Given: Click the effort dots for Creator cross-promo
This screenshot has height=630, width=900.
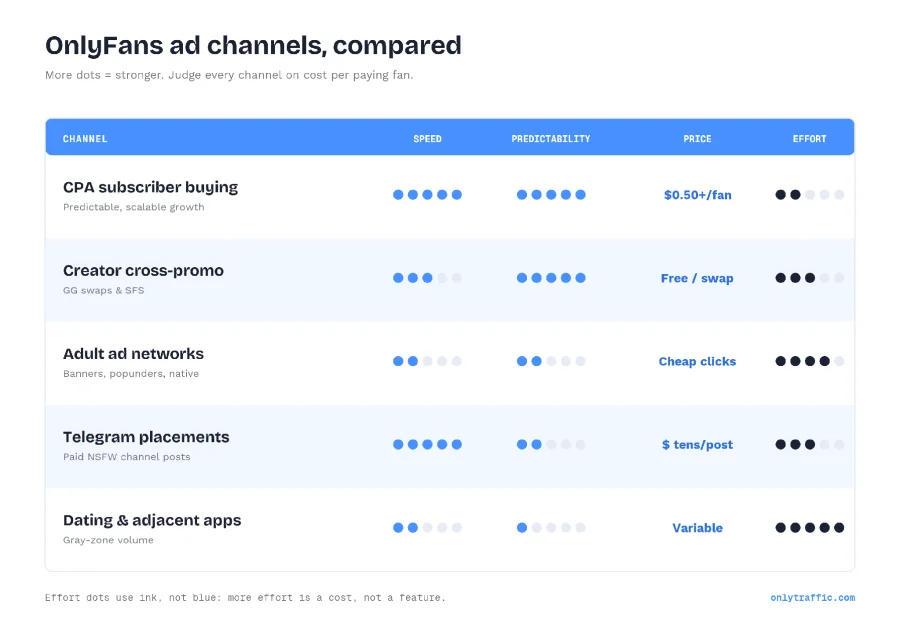Looking at the screenshot, I should point(809,278).
